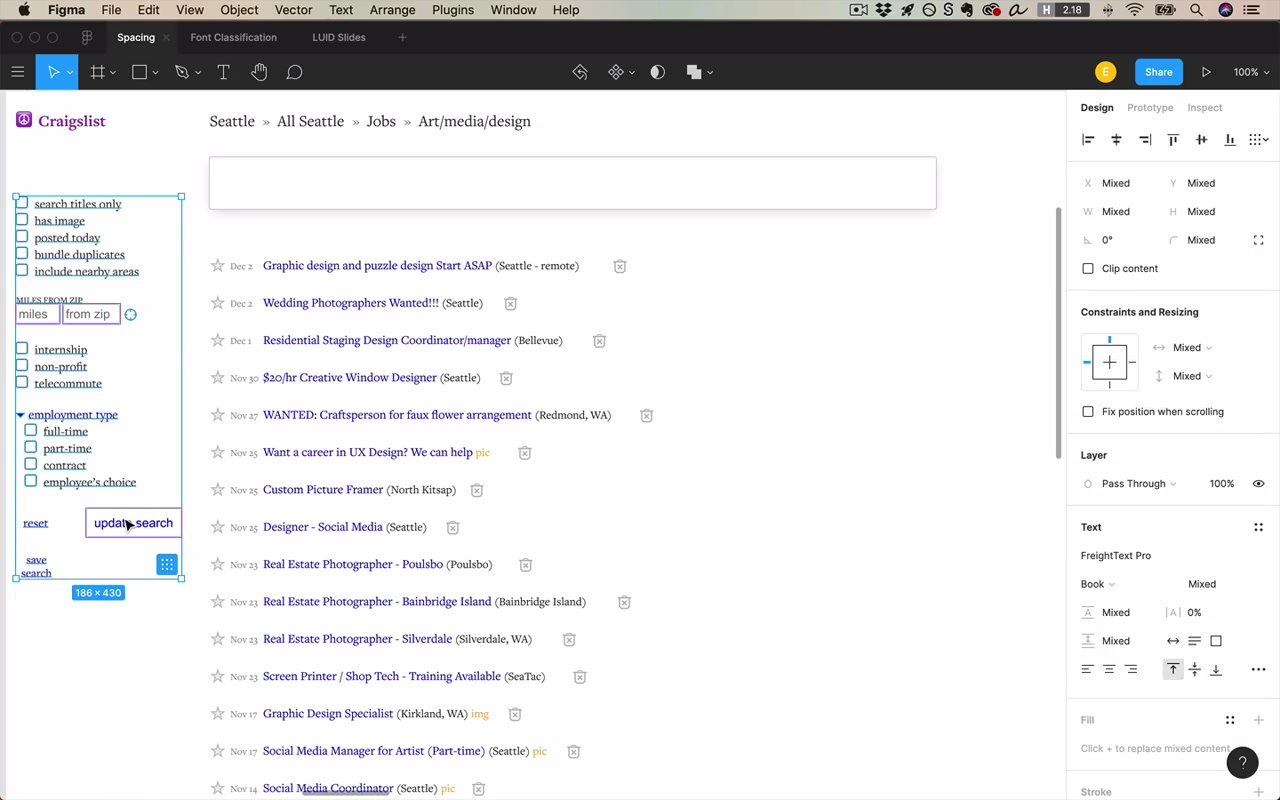This screenshot has width=1280, height=800.
Task: Click the Align top icon
Action: click(1173, 140)
